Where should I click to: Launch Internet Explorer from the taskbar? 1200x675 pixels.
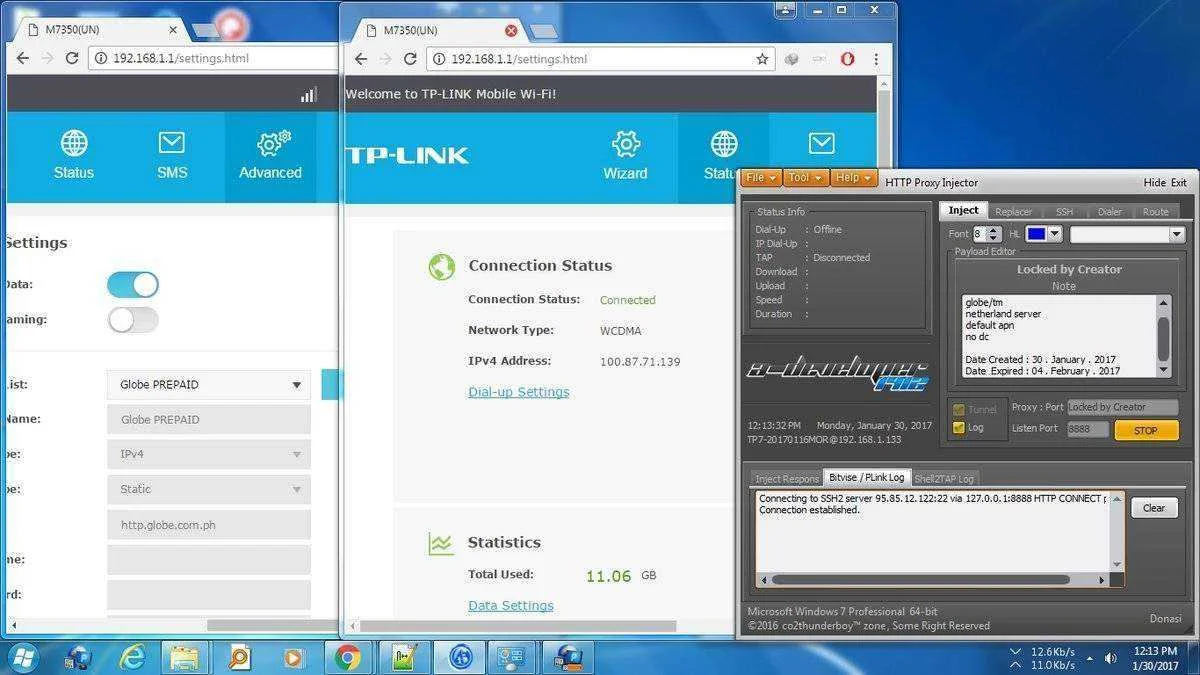[132, 657]
